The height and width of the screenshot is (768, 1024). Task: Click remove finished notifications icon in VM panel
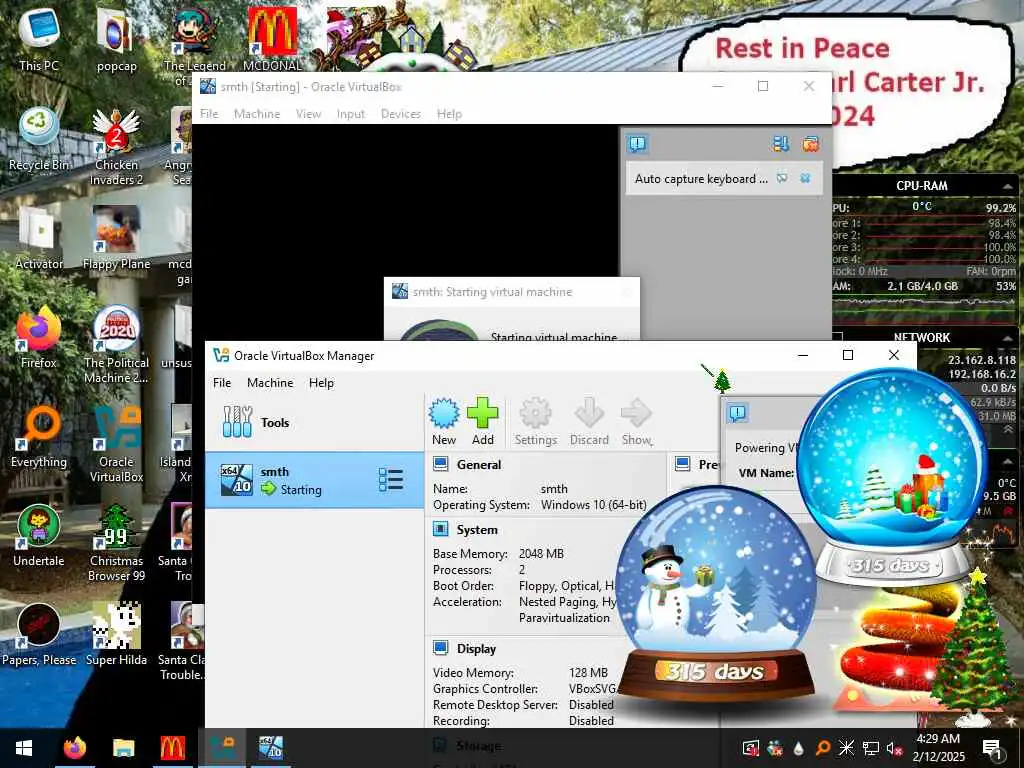coord(810,144)
